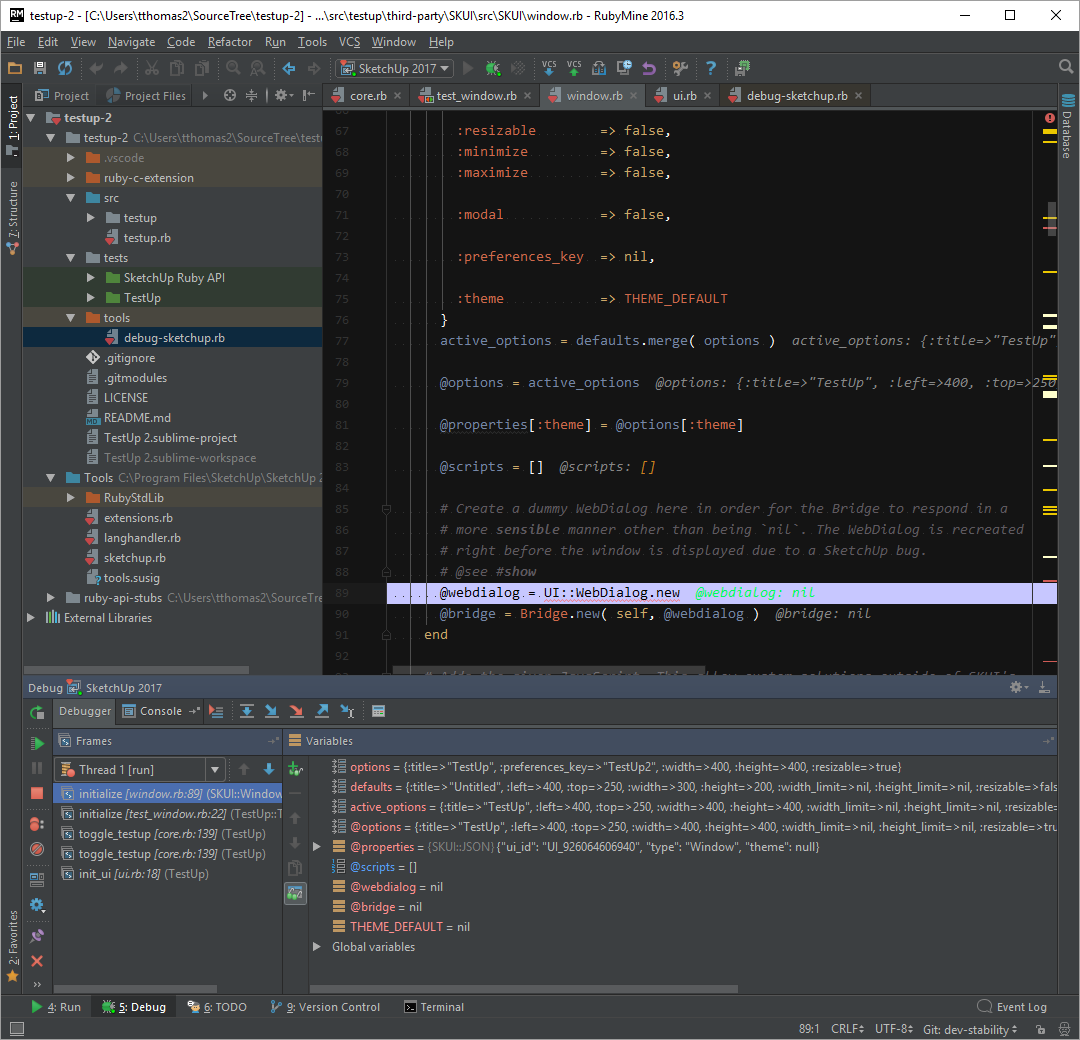Image resolution: width=1080 pixels, height=1040 pixels.
Task: Click the Step Out debugger icon
Action: 322,712
